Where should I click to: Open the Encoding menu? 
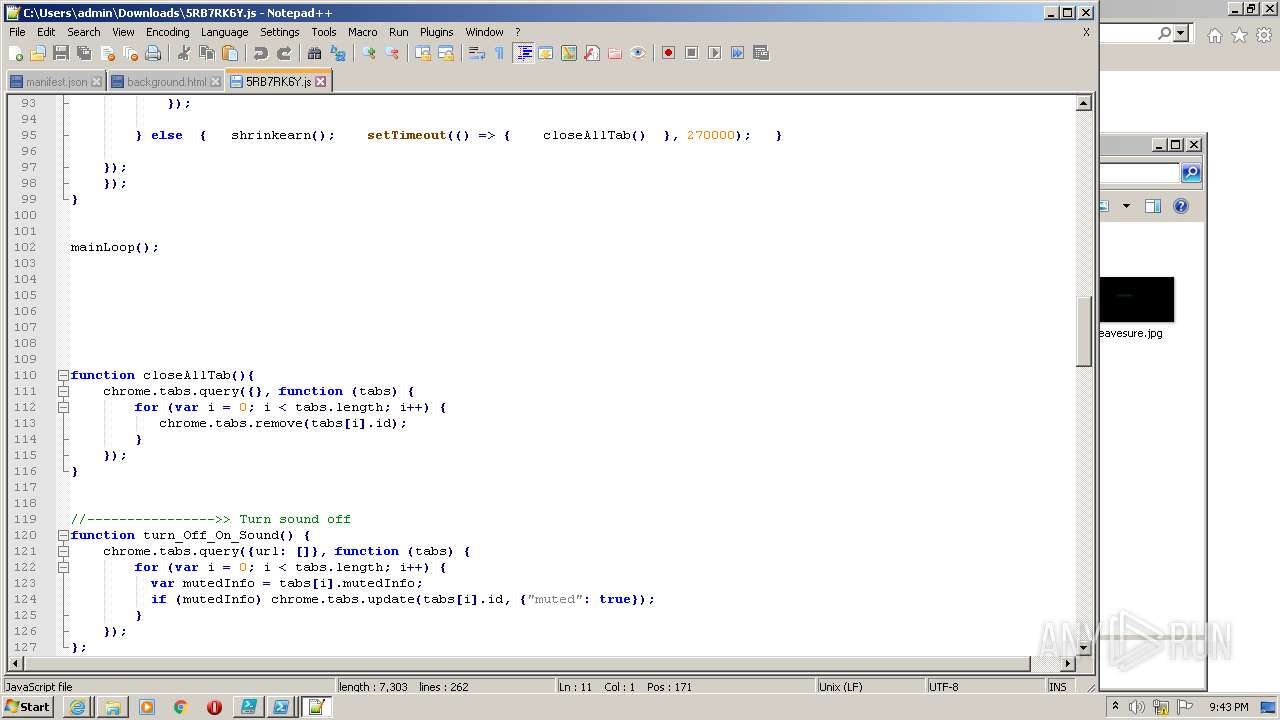pos(167,32)
